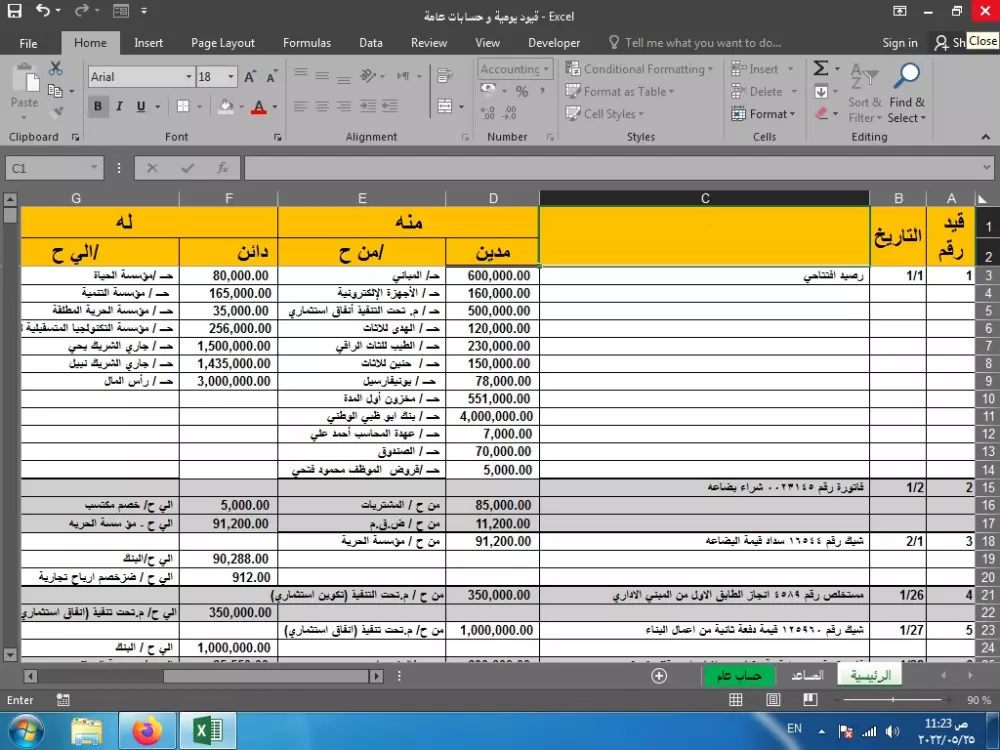Click the Fill down arrow icon in Editing

[821, 92]
